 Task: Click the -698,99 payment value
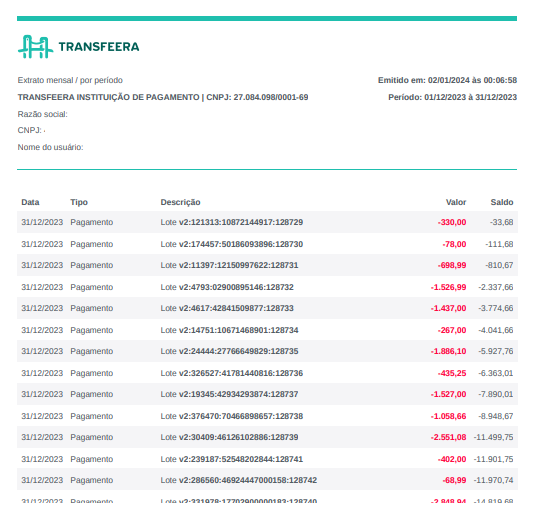coord(452,265)
